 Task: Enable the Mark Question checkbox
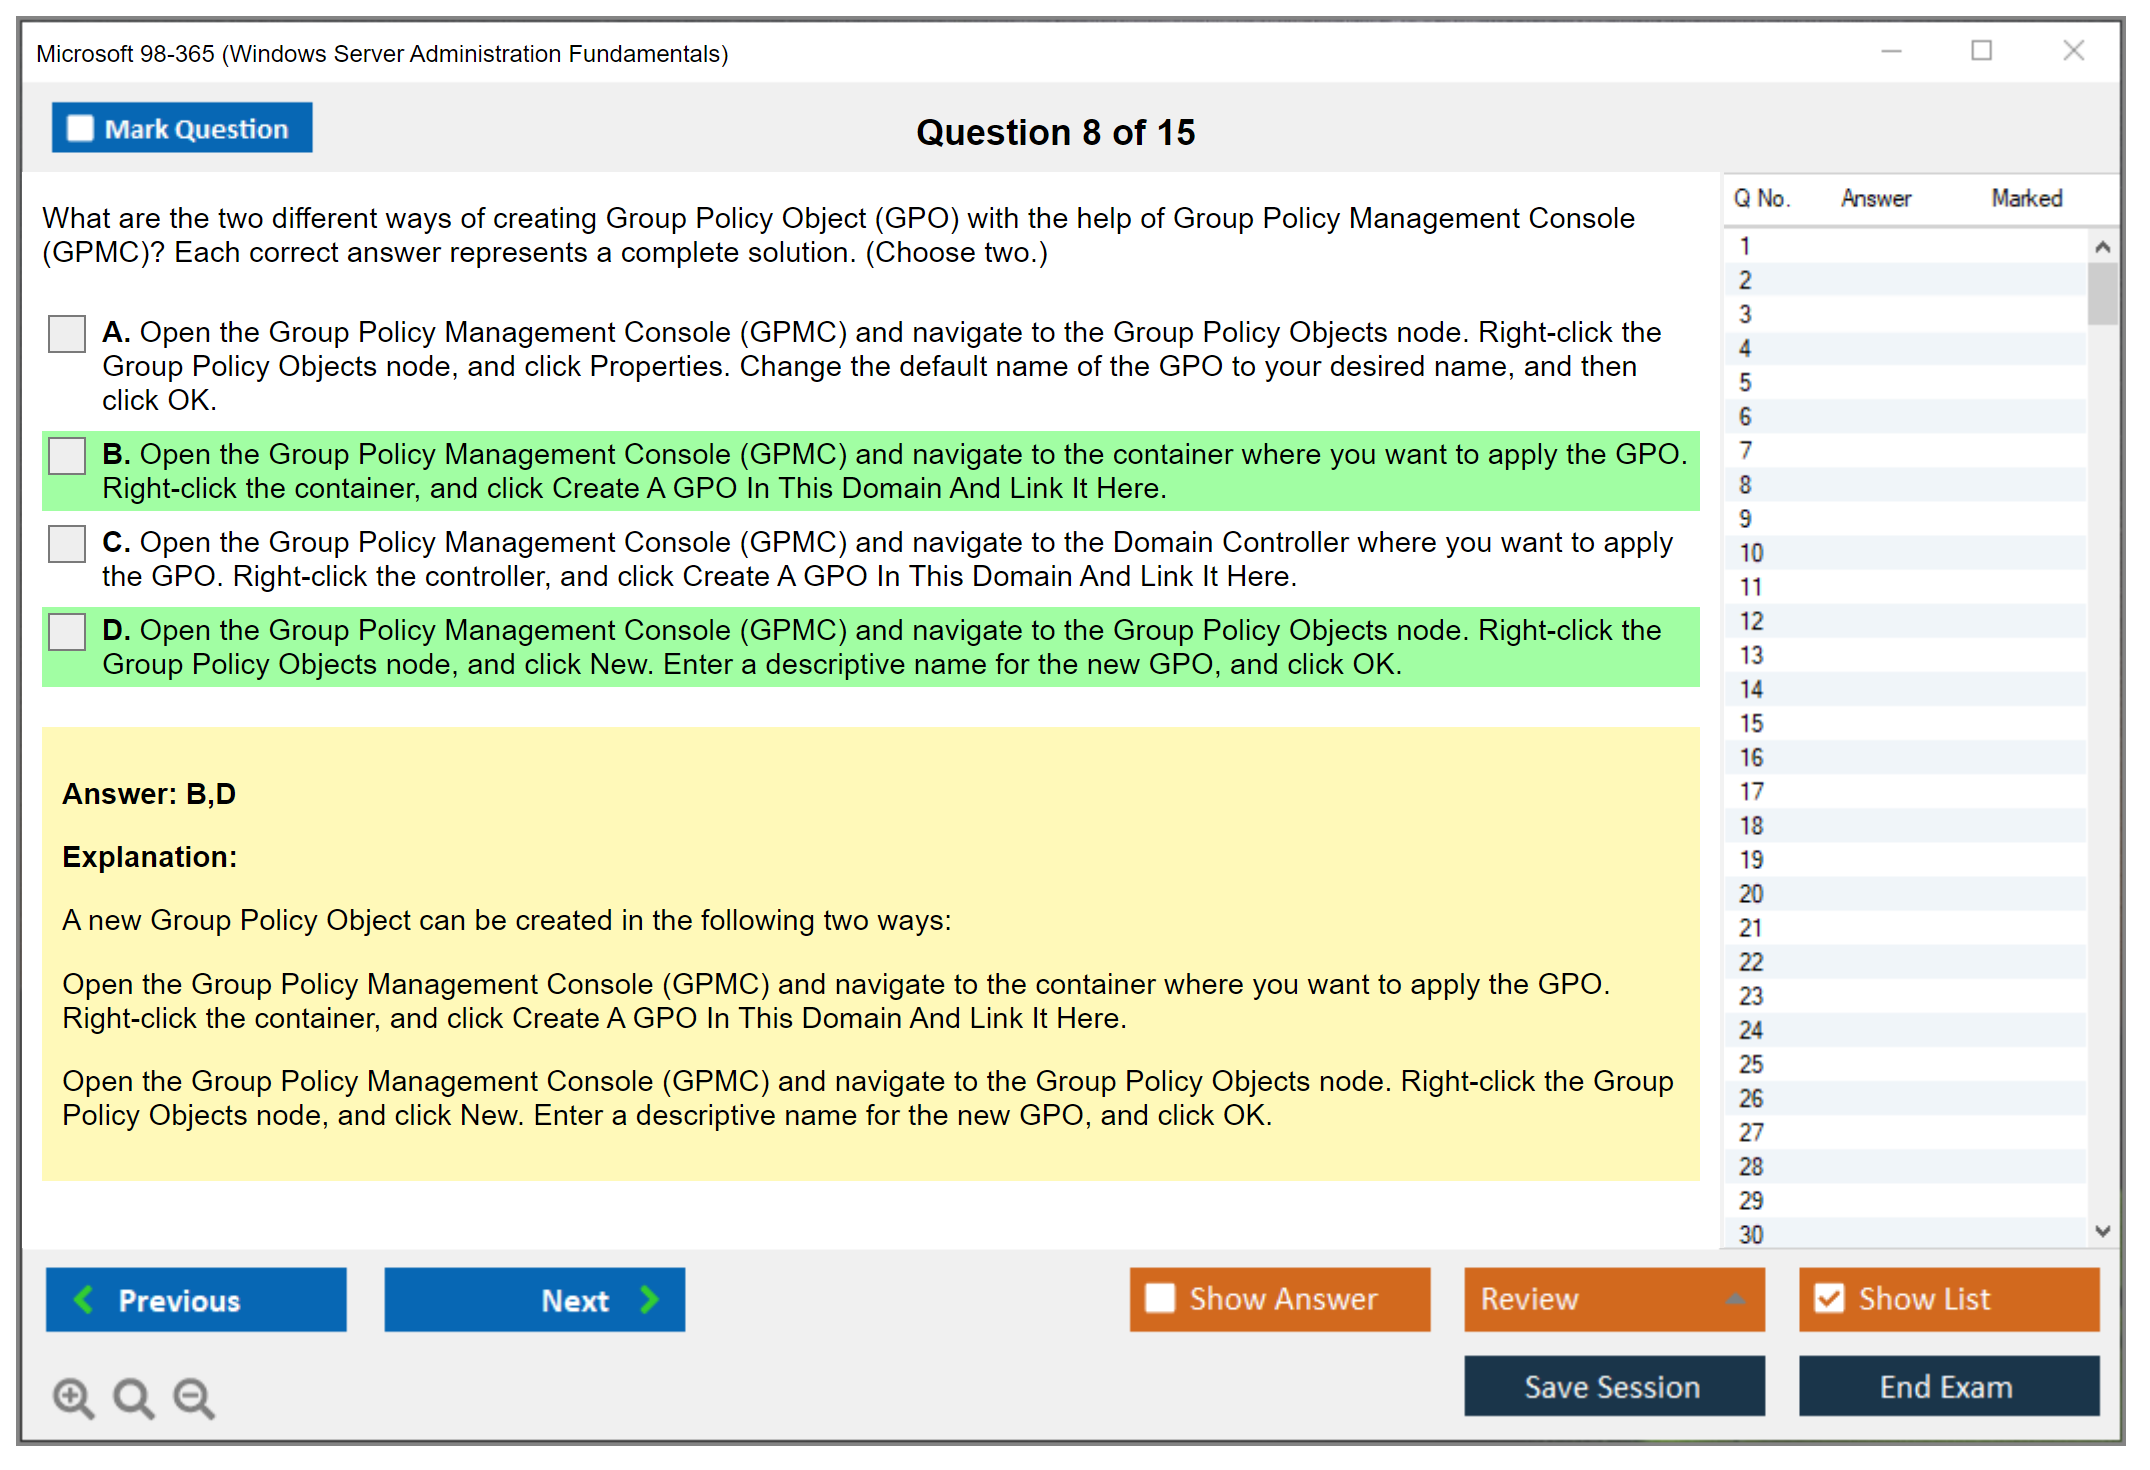80,128
